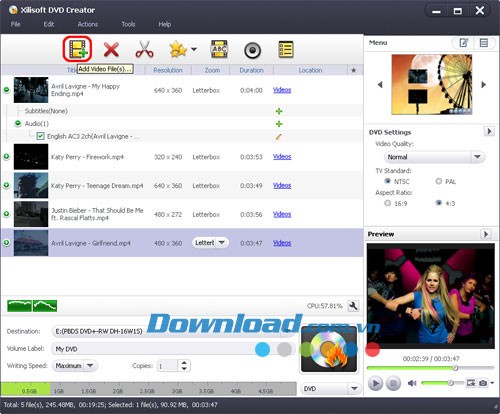Click the Copies number field
Viewport: 500px width, 414px height.
pyautogui.click(x=167, y=366)
